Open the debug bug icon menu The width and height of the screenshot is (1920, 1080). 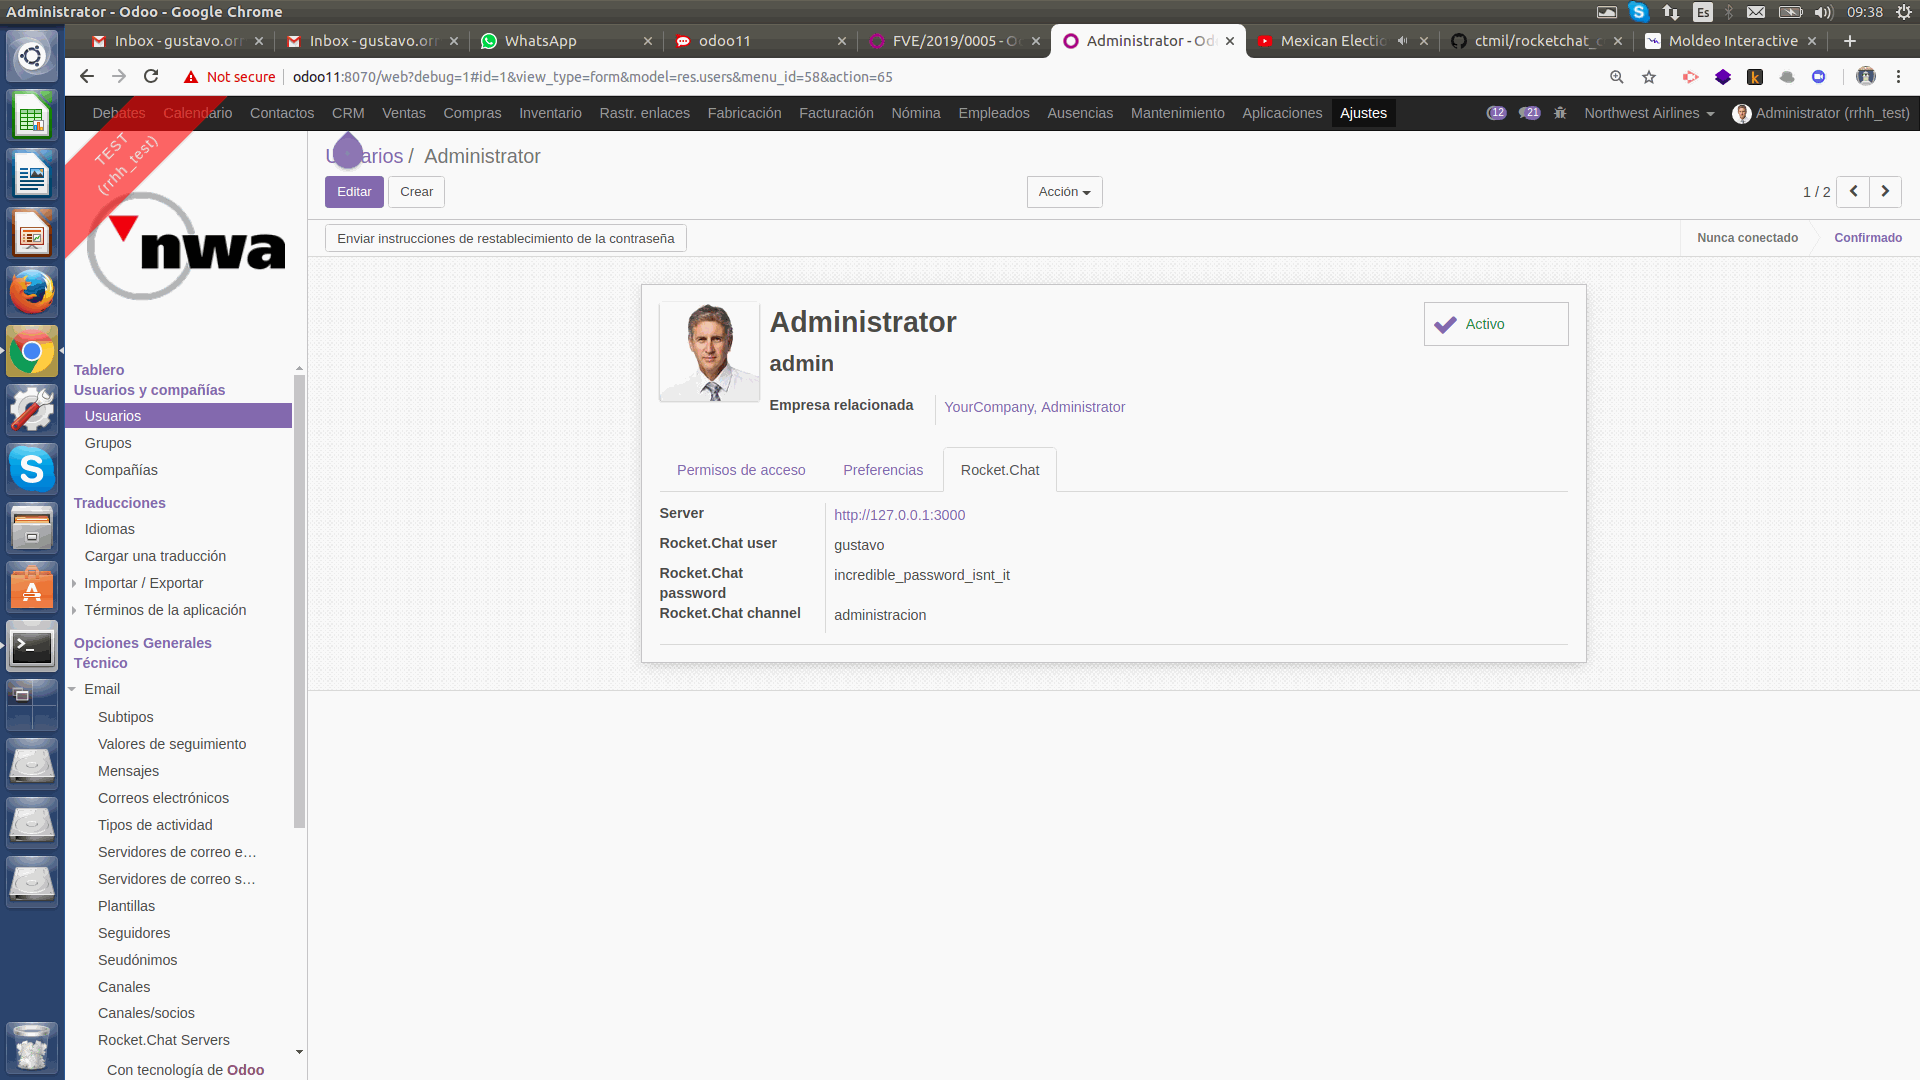(x=1560, y=113)
